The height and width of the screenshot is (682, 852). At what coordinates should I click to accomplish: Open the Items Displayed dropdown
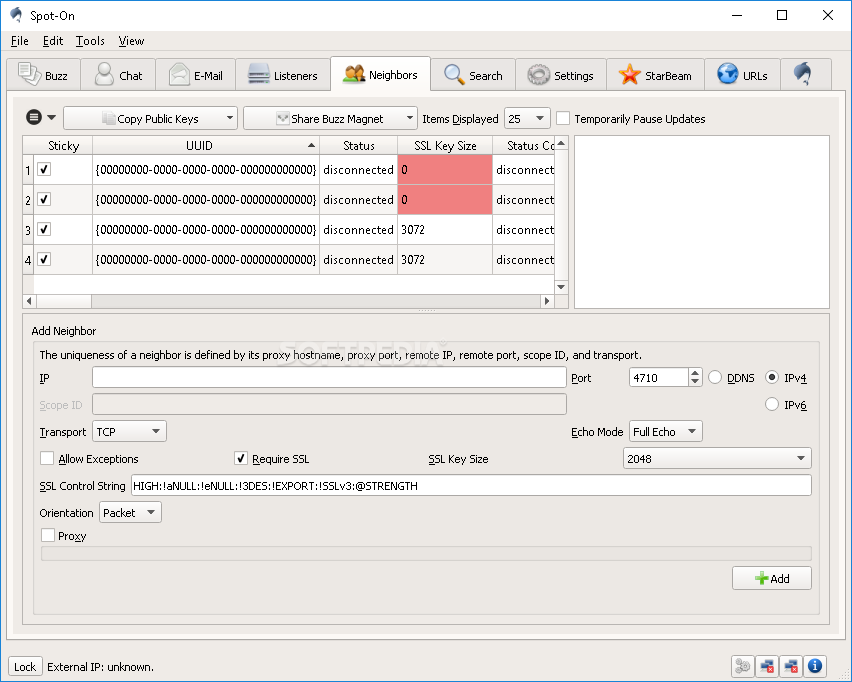coord(527,118)
